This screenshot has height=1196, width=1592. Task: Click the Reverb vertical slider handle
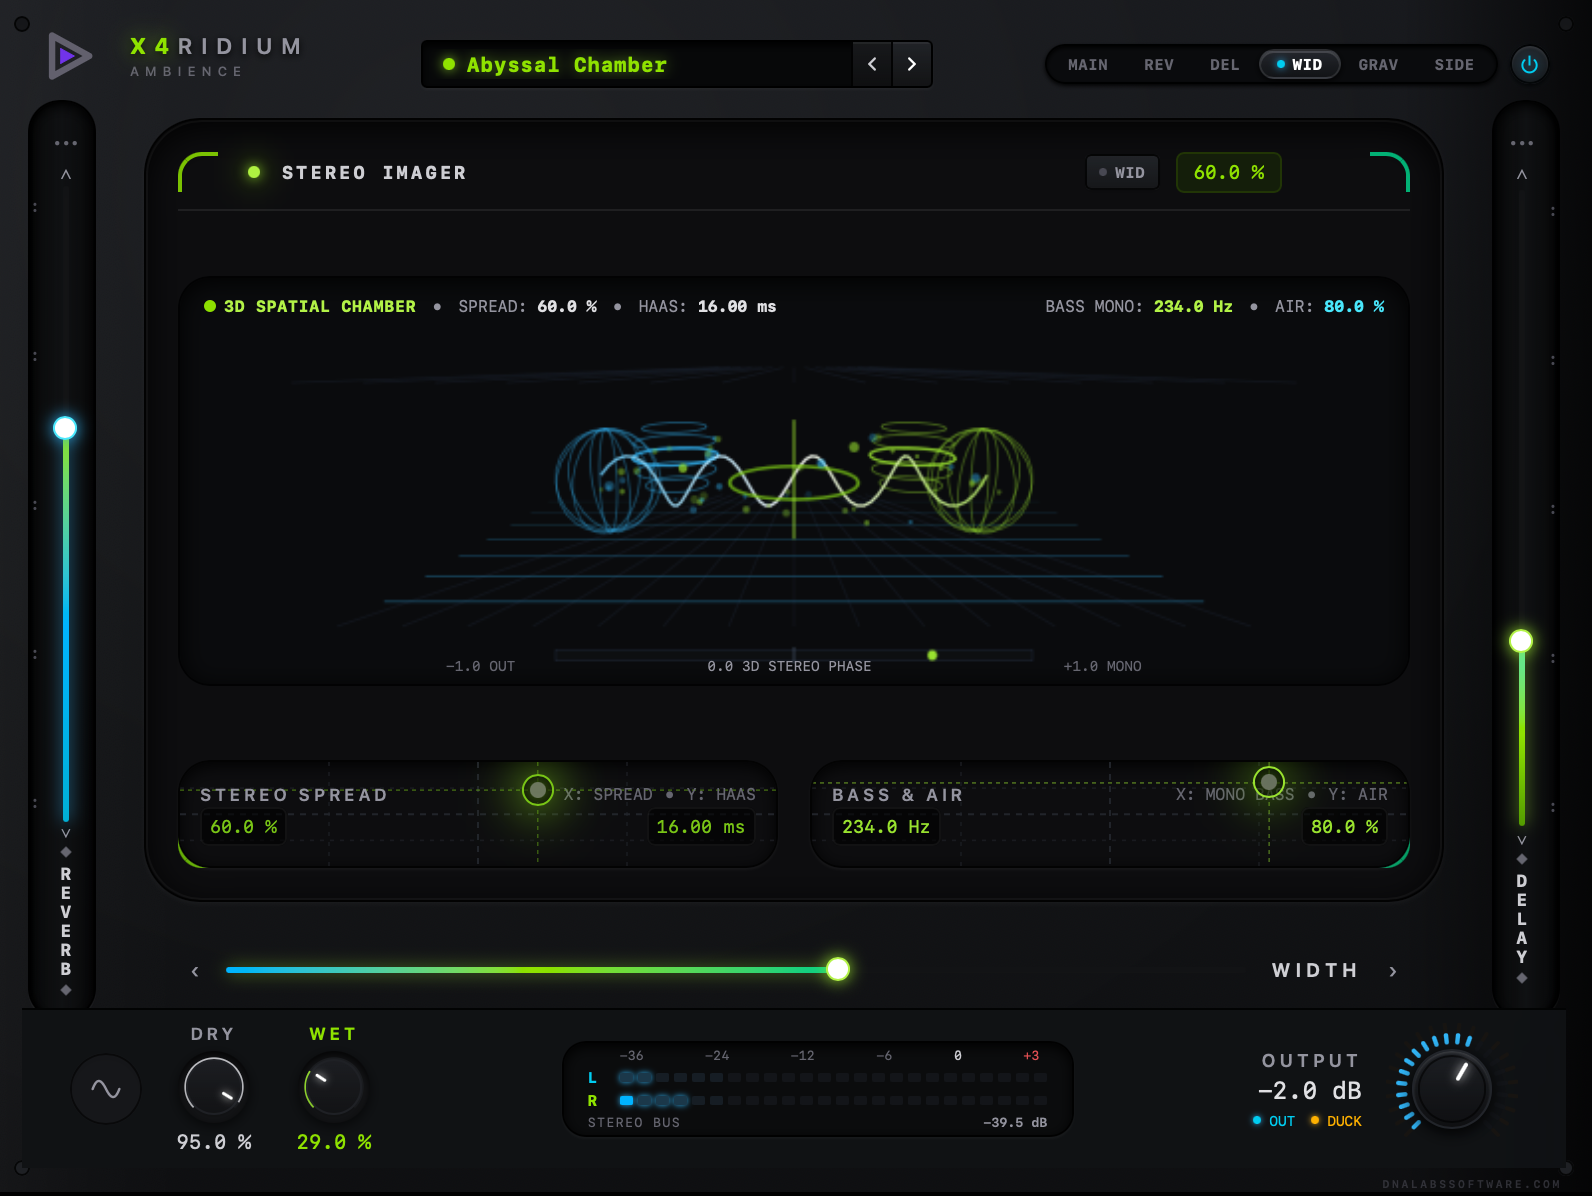(x=65, y=428)
